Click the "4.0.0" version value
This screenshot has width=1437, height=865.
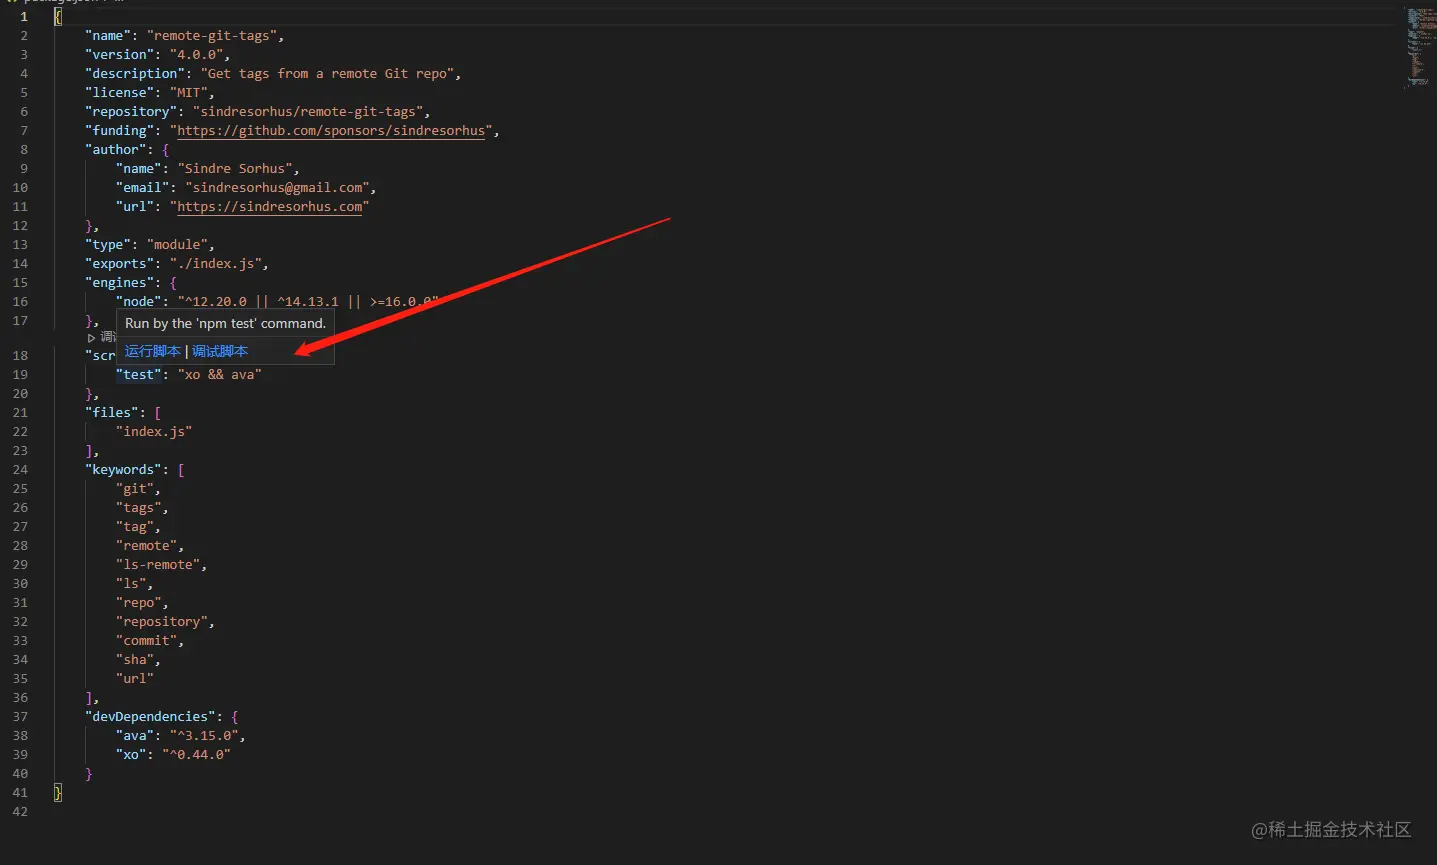pyautogui.click(x=196, y=55)
